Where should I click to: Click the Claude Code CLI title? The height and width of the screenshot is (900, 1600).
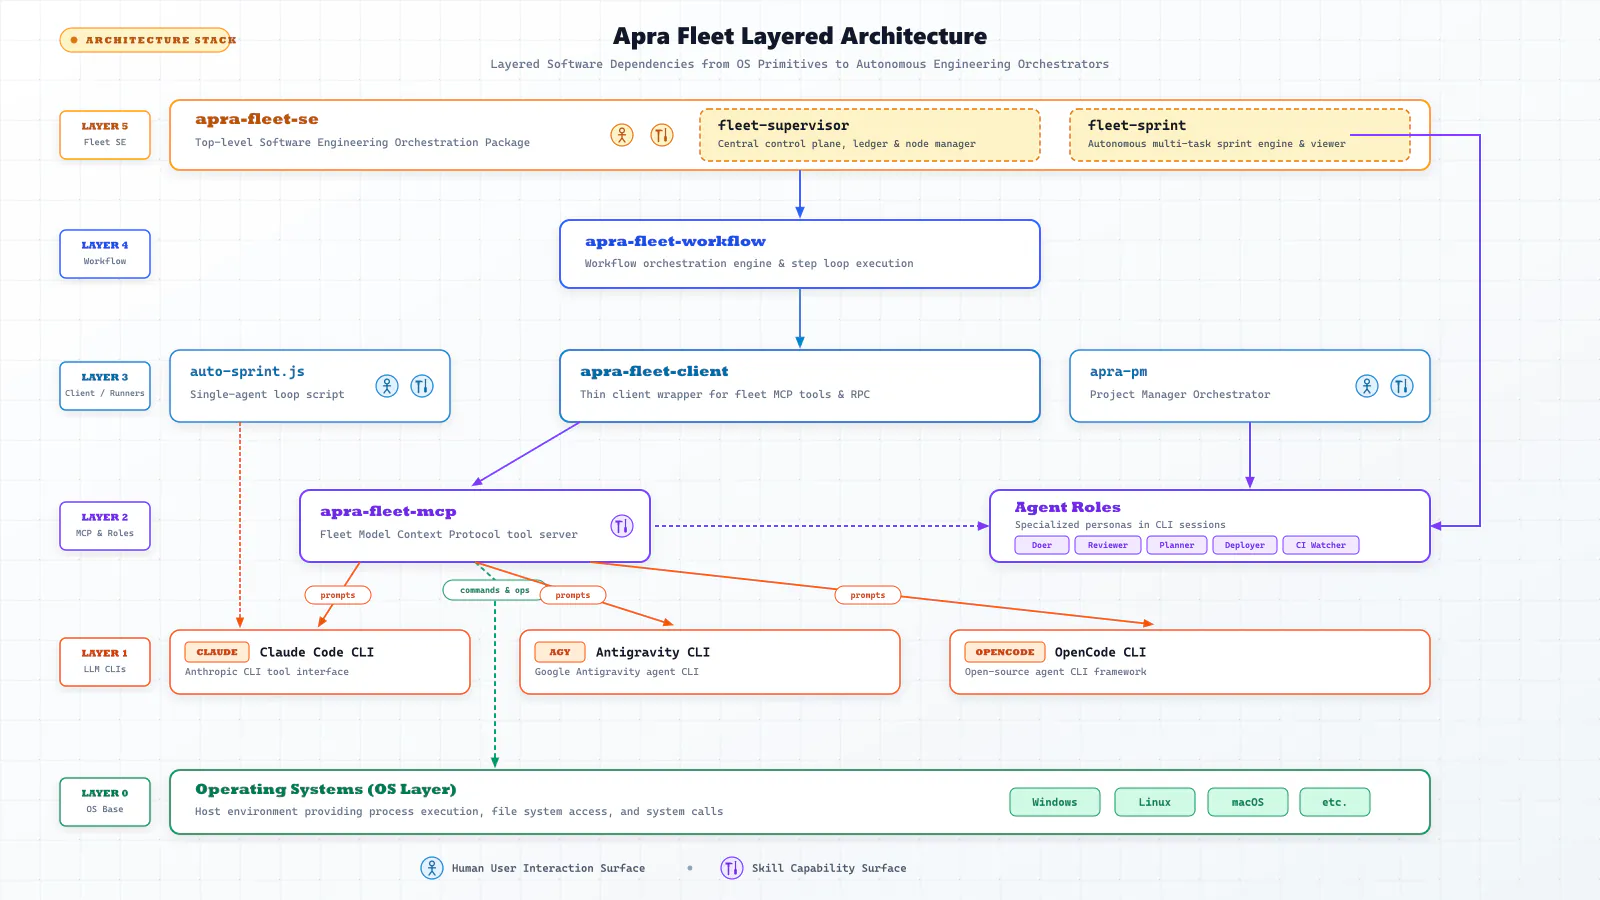pos(317,652)
